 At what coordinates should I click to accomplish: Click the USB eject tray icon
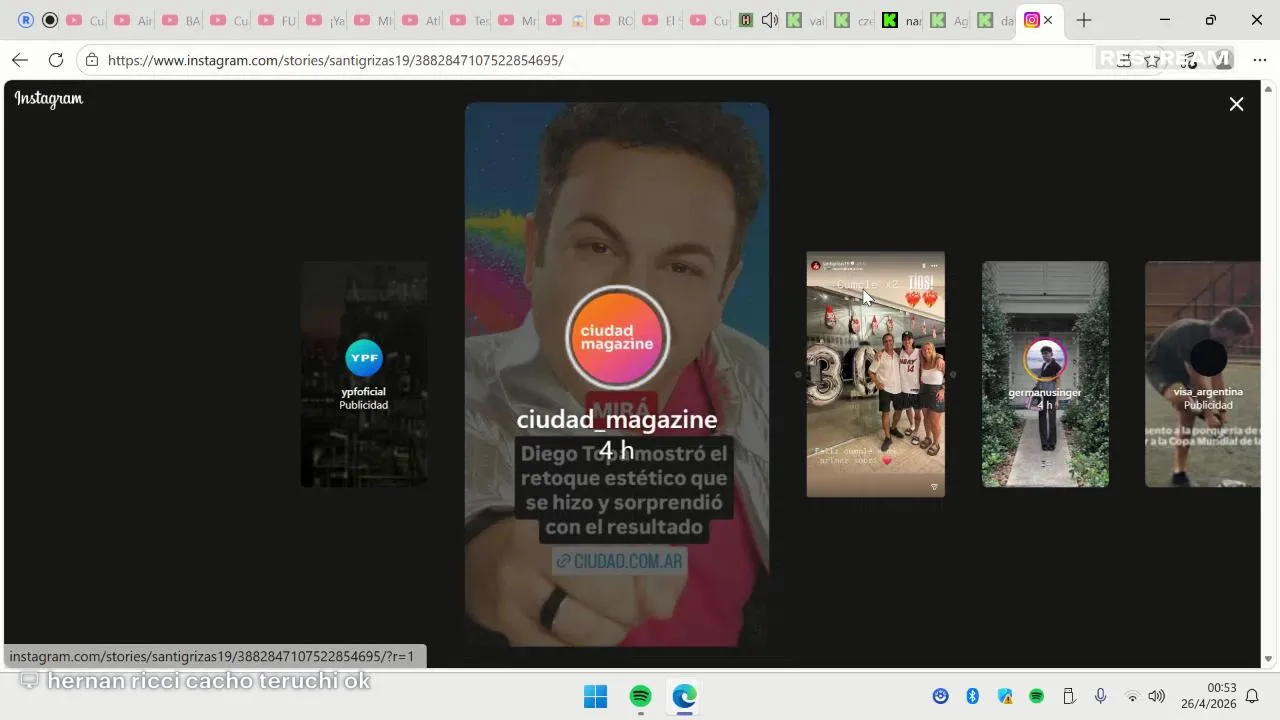pyautogui.click(x=1068, y=696)
